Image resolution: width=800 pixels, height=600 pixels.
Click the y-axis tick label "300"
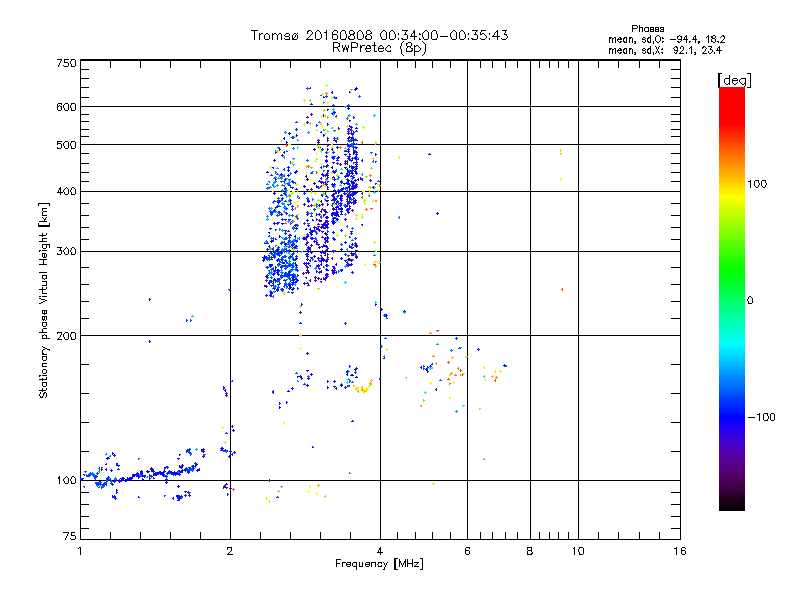67,252
